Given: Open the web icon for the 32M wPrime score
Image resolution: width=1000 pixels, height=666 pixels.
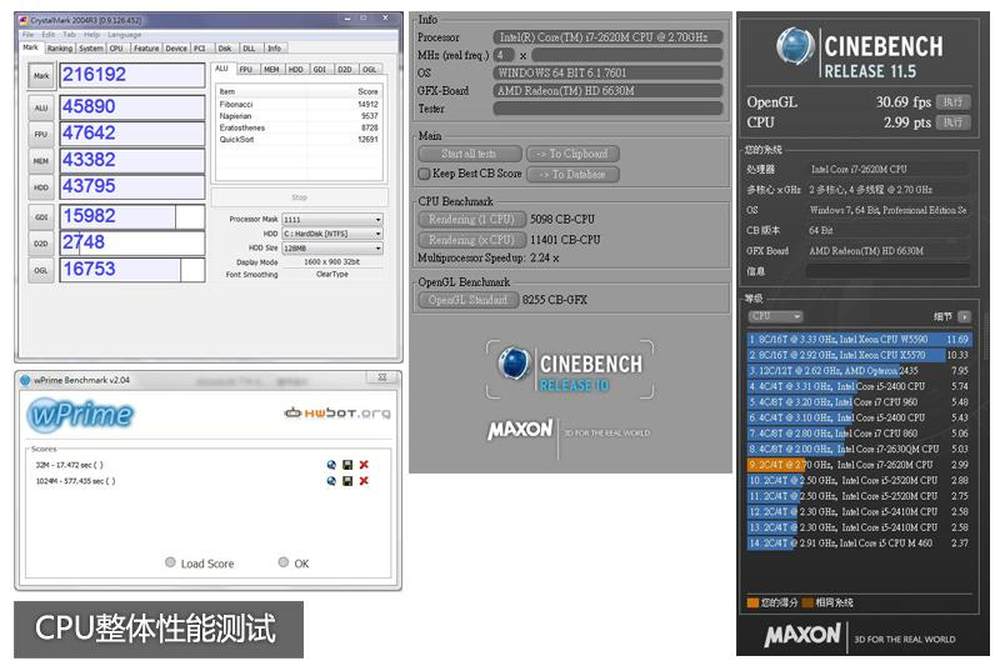Looking at the screenshot, I should click(331, 465).
